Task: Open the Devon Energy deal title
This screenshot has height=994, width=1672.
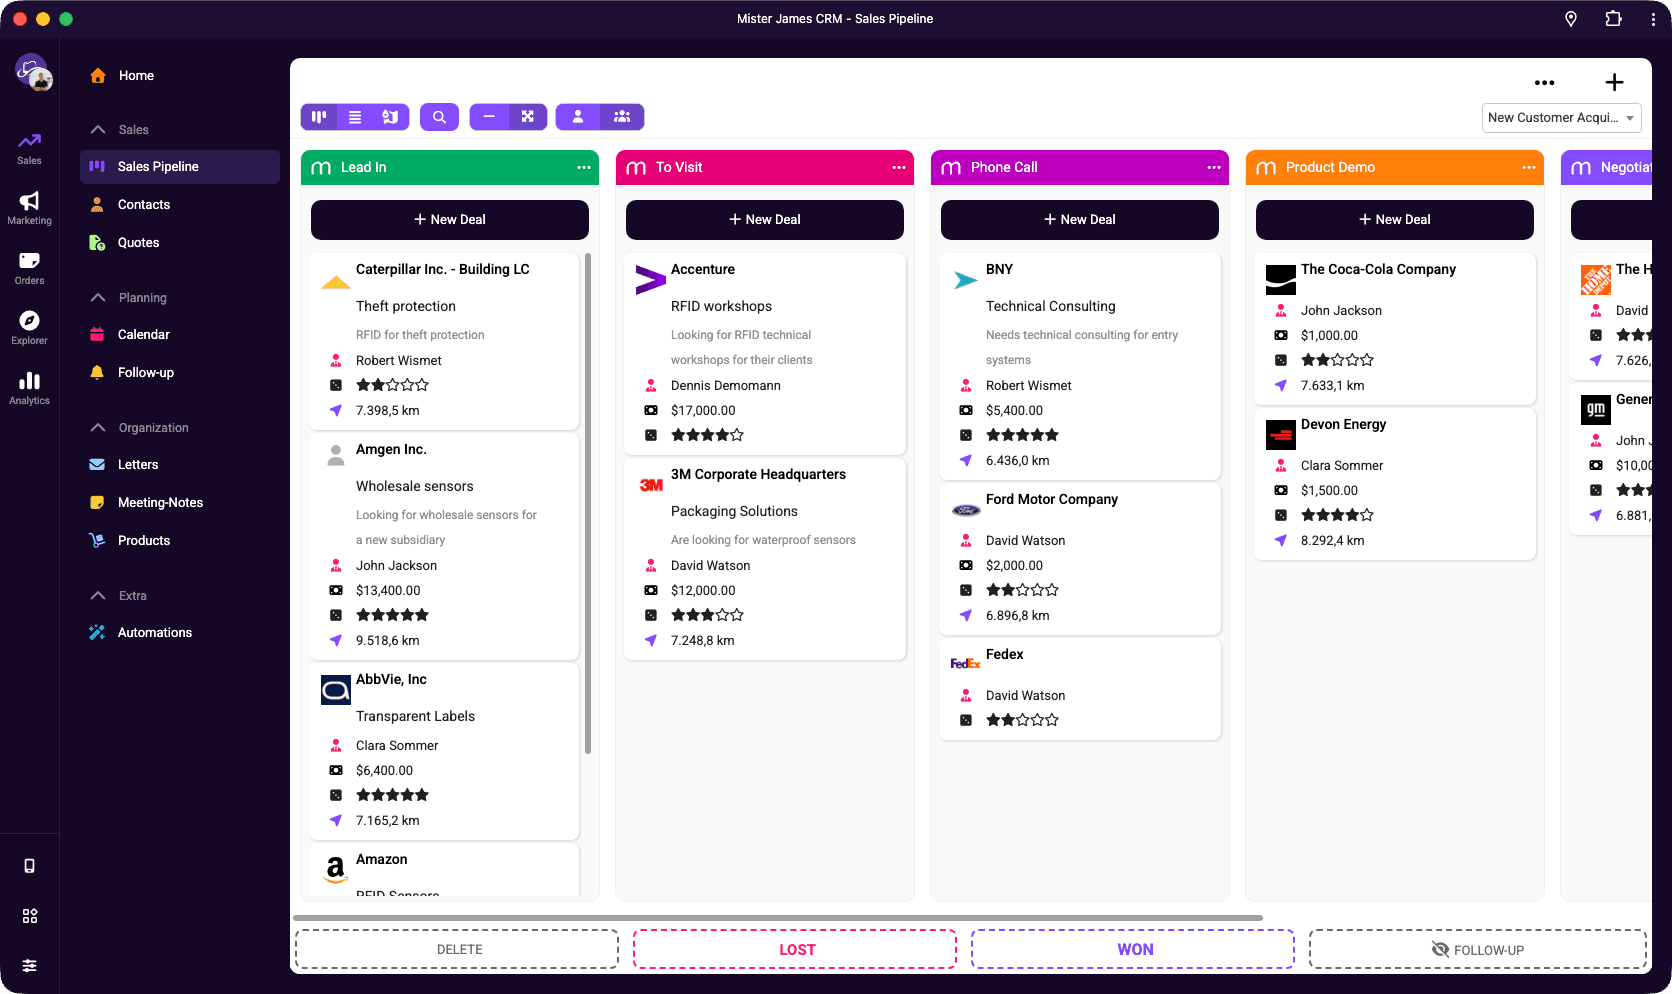Action: click(x=1343, y=425)
